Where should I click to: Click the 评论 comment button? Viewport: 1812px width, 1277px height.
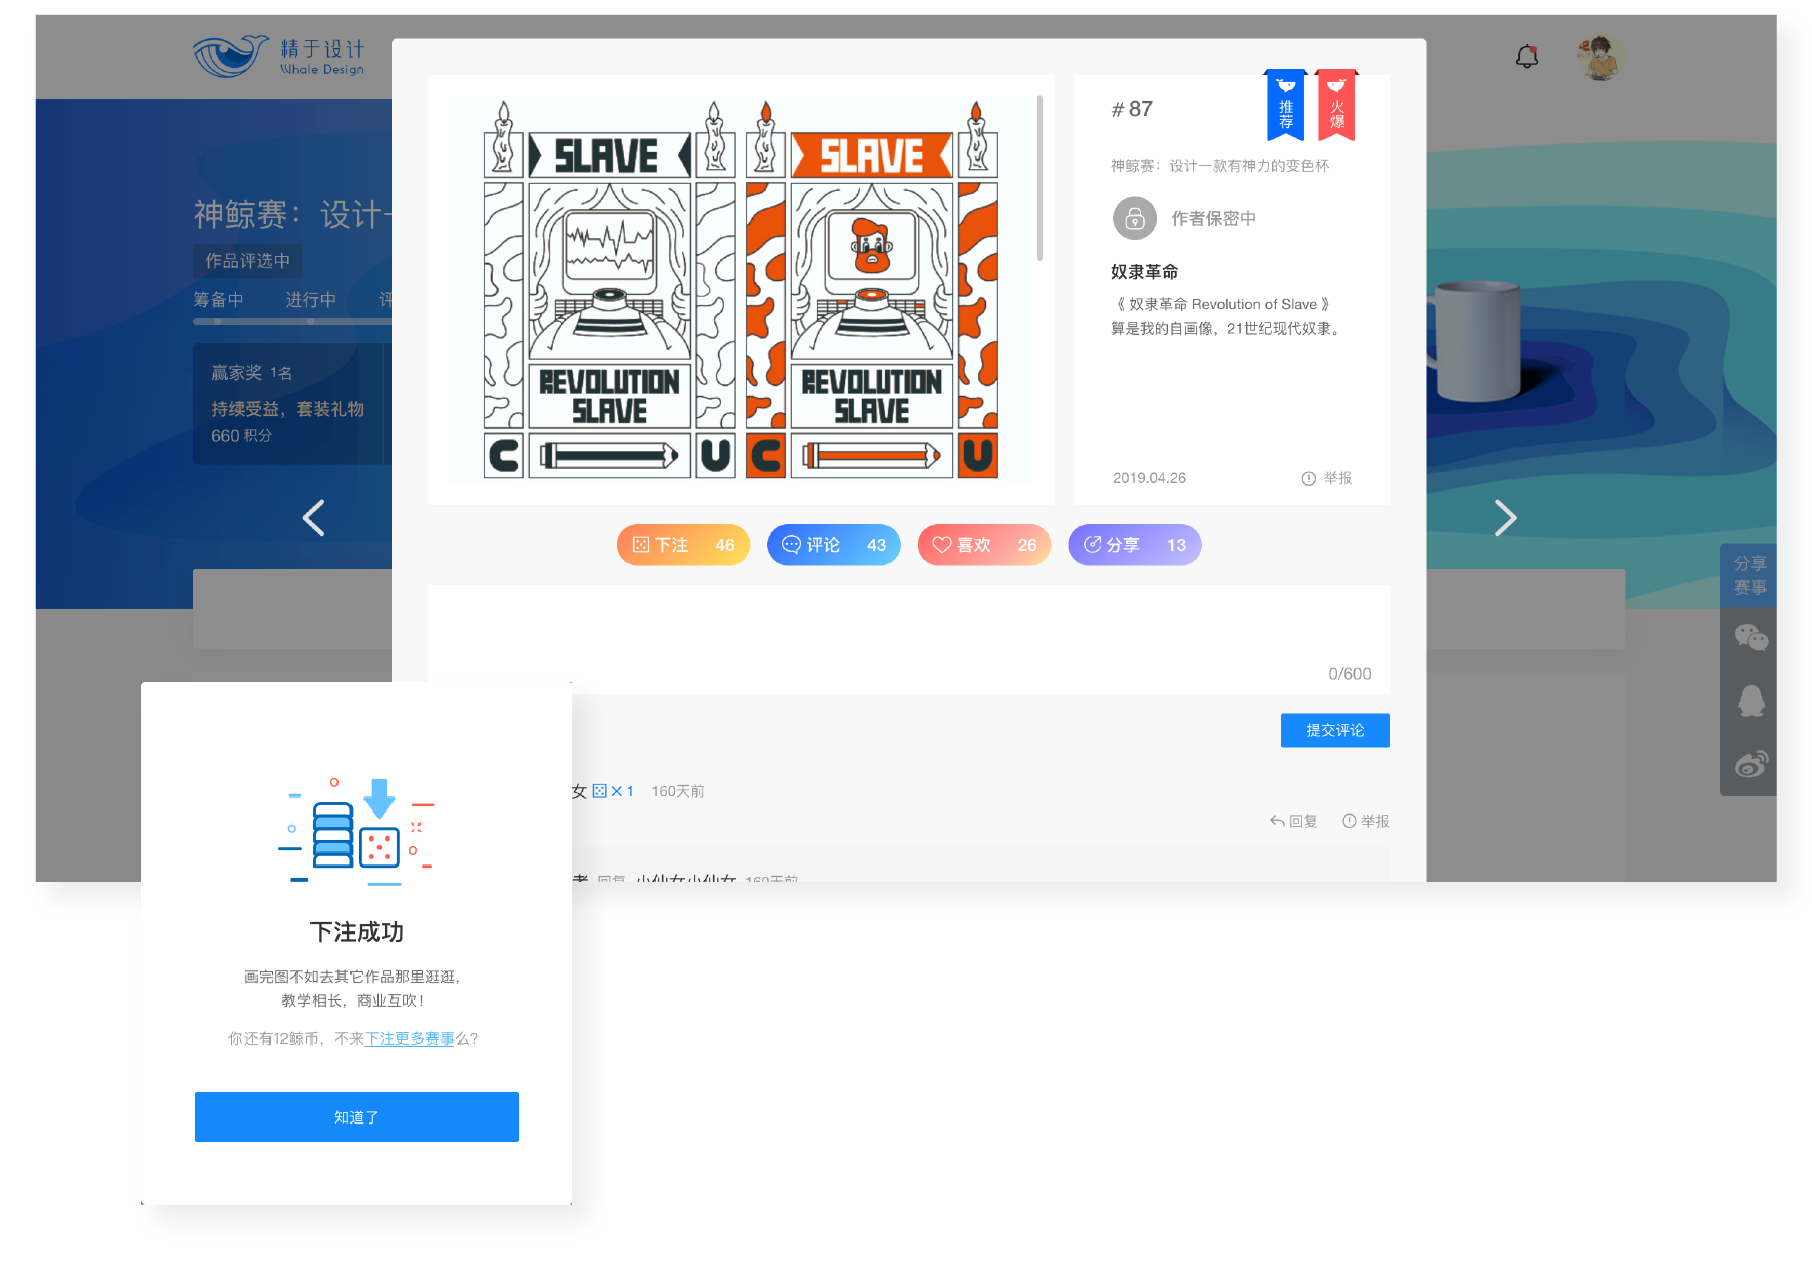pos(834,545)
